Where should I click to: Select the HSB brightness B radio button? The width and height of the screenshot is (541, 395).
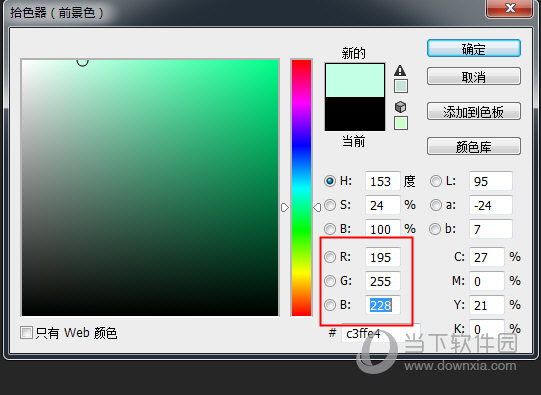(x=330, y=229)
